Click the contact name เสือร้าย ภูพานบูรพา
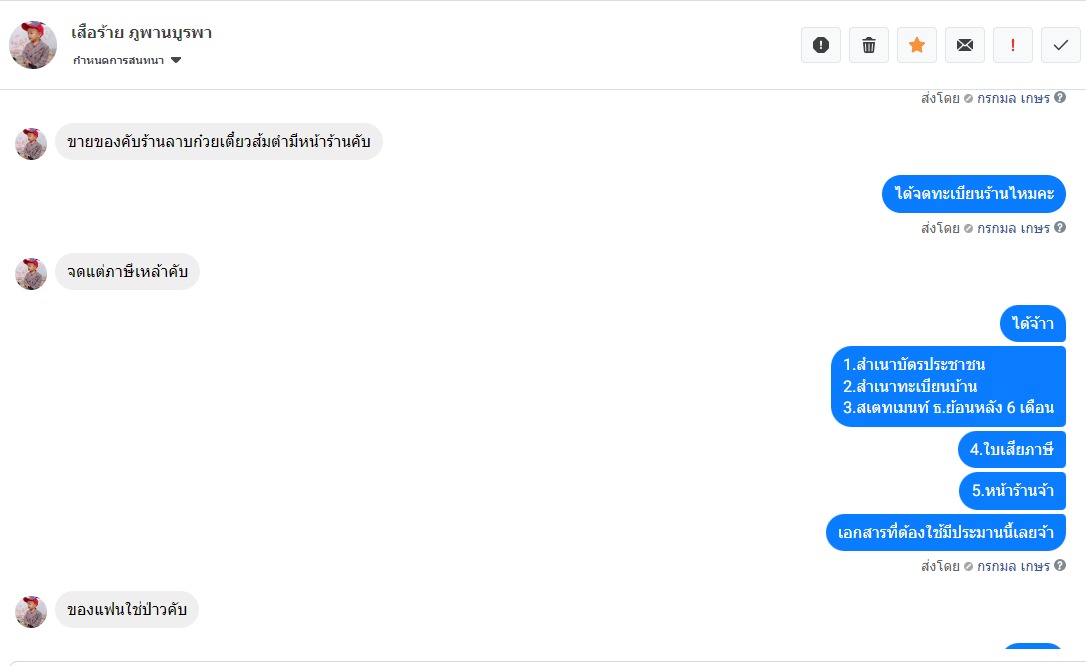This screenshot has width=1086, height=666. [142, 32]
